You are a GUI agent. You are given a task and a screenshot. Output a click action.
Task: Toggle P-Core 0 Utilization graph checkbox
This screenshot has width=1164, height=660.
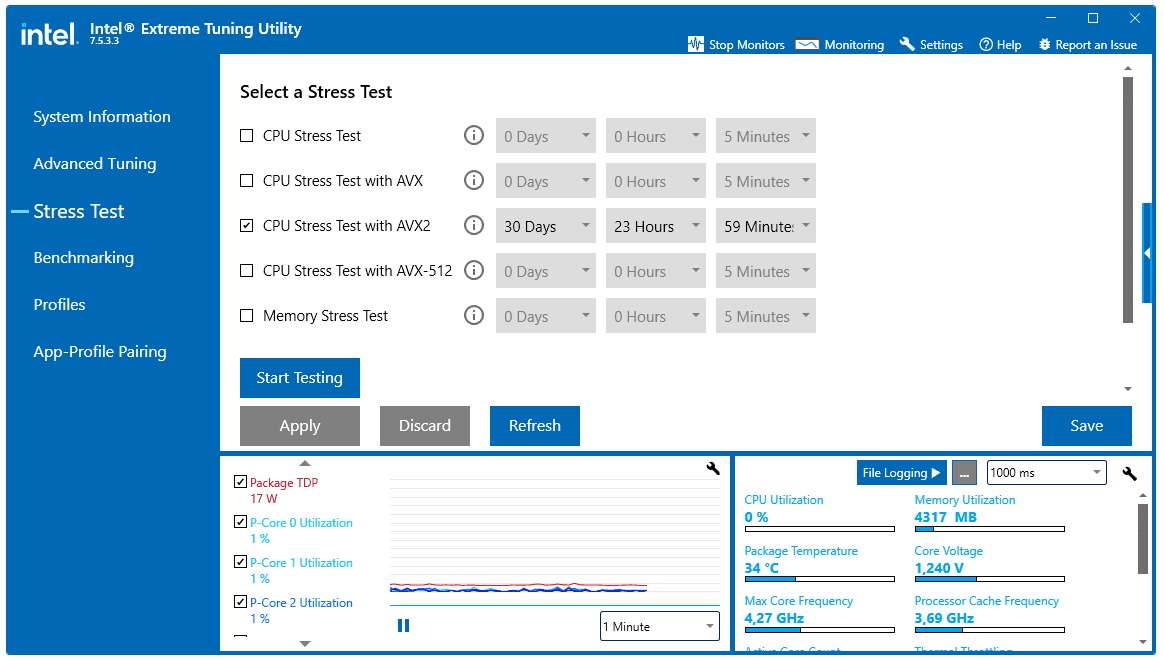coord(240,522)
